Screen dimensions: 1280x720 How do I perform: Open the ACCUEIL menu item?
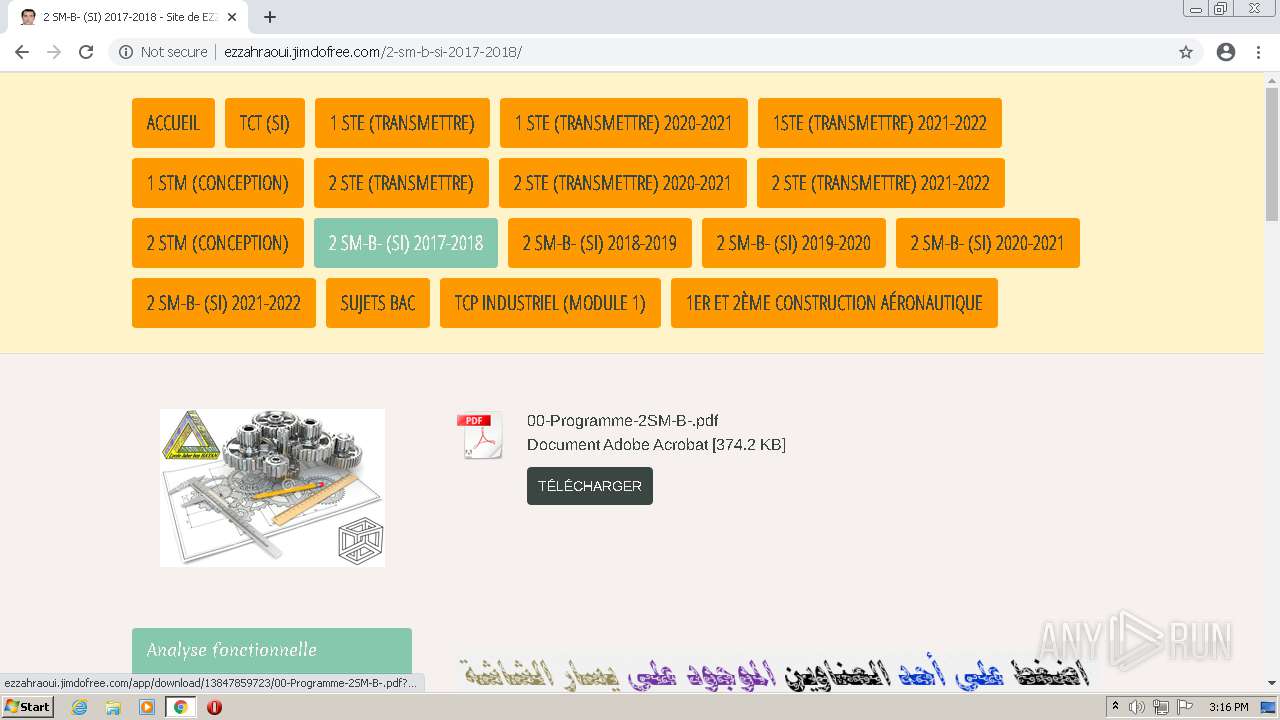click(173, 123)
